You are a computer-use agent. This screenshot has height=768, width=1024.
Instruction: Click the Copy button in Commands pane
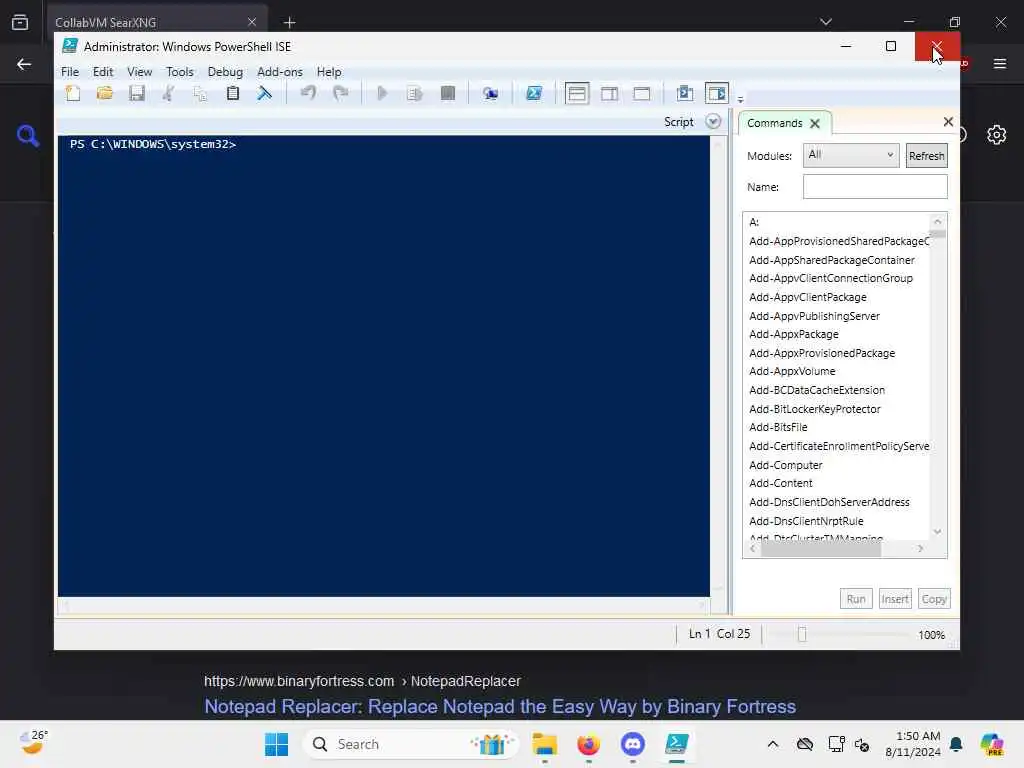tap(934, 598)
